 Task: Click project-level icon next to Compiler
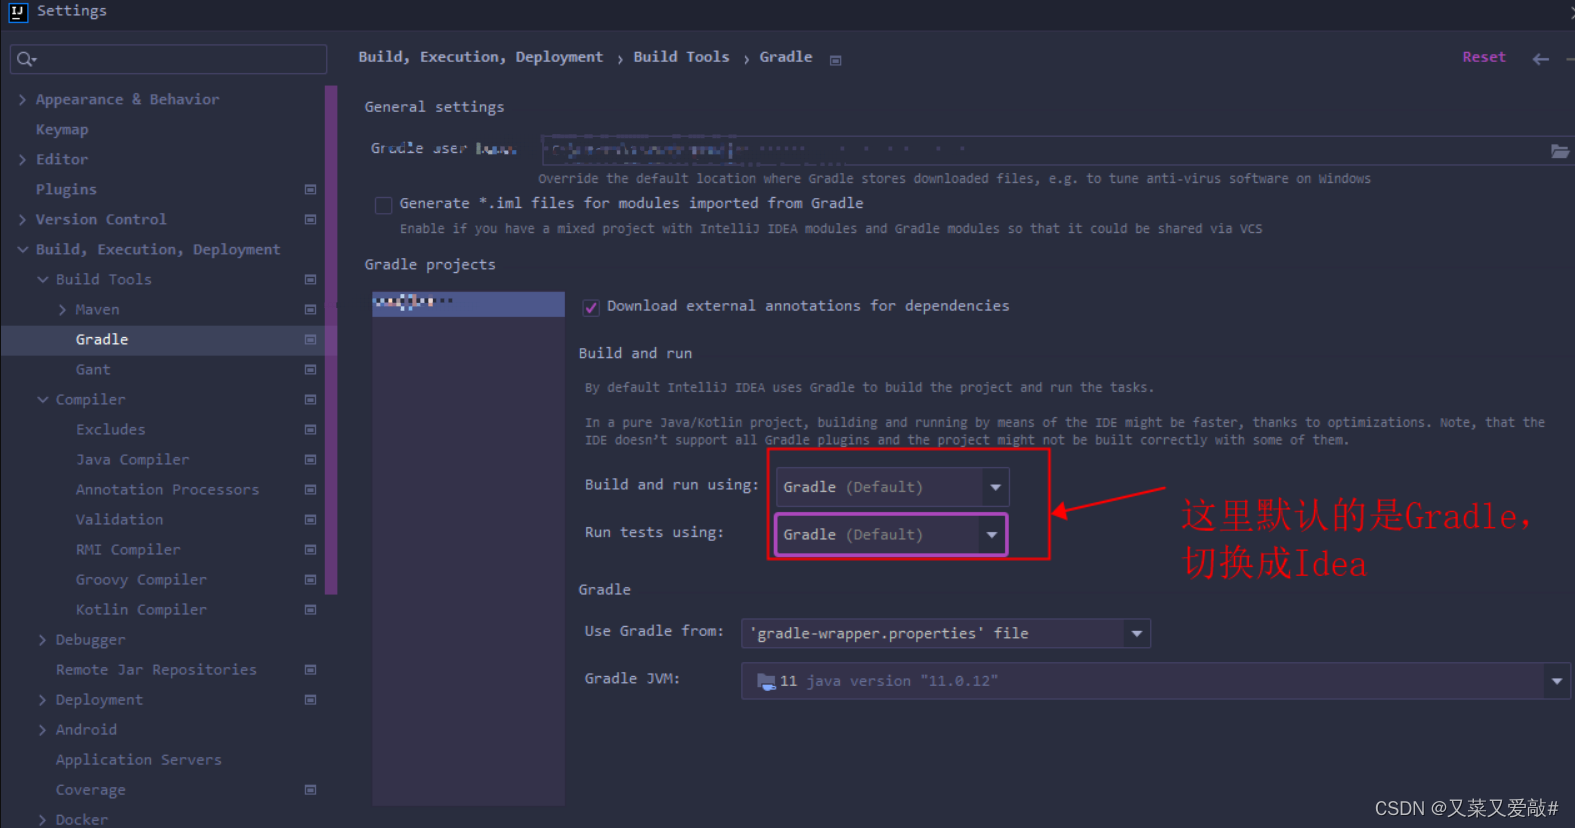pos(310,399)
